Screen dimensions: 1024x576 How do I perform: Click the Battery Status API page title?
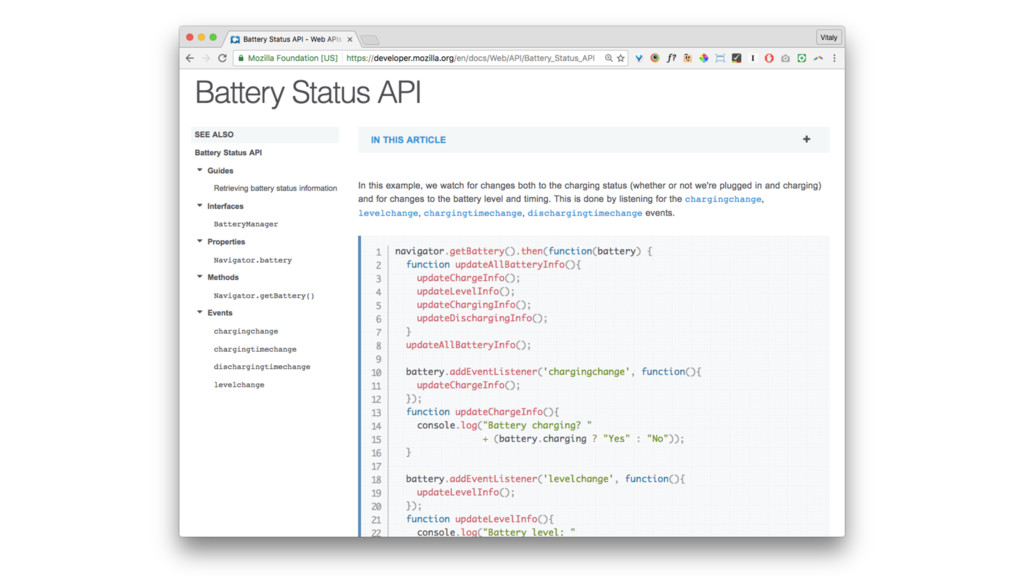308,92
